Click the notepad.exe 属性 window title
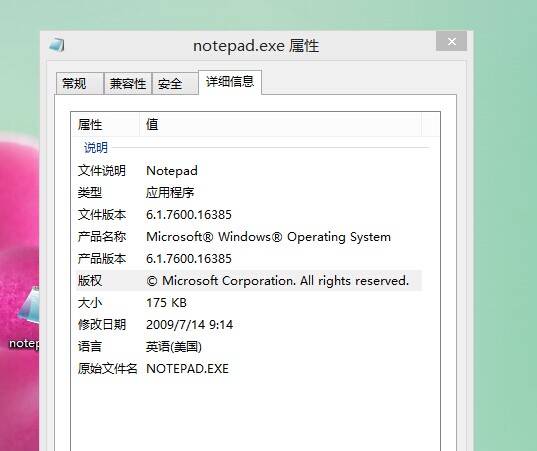The width and height of the screenshot is (537, 451). coord(256,46)
